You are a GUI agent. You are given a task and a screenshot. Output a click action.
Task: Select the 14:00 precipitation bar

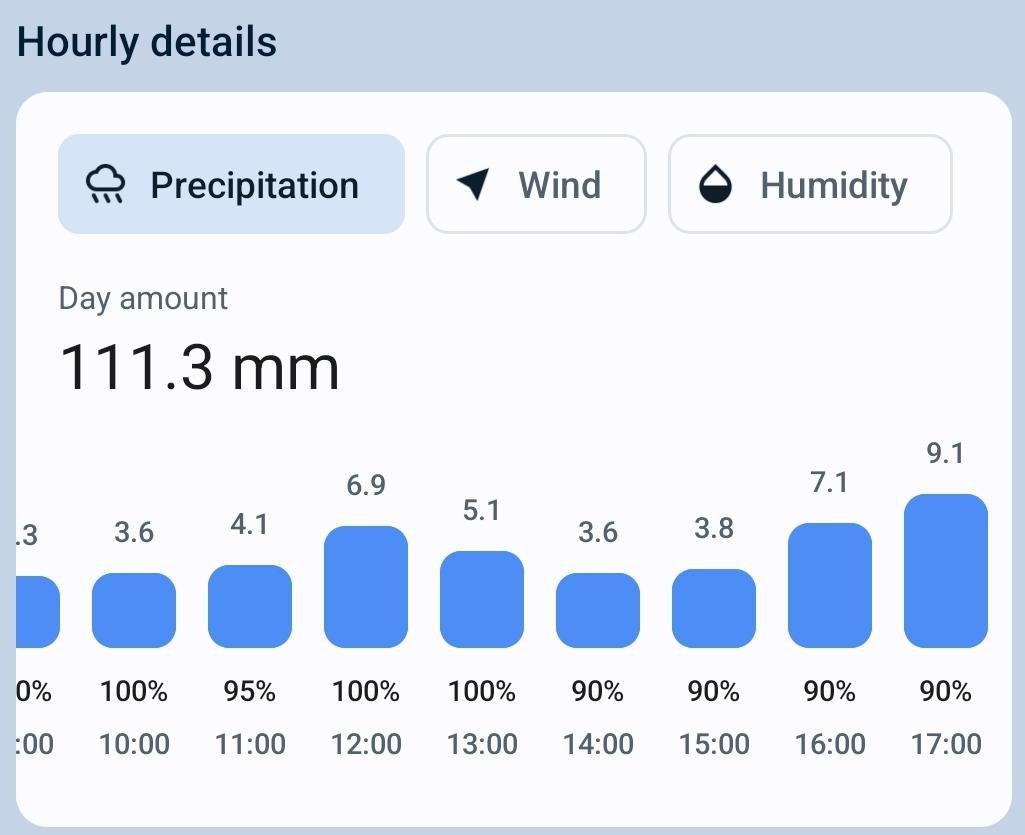[598, 610]
